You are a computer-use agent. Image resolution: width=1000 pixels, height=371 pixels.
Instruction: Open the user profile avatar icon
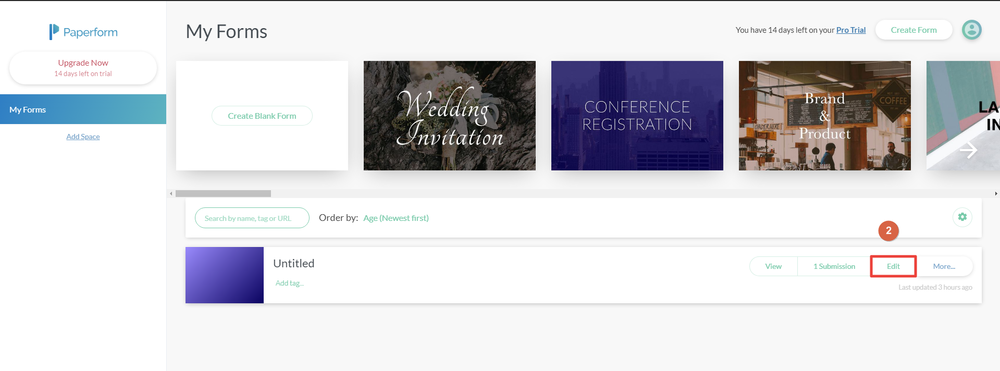point(971,29)
